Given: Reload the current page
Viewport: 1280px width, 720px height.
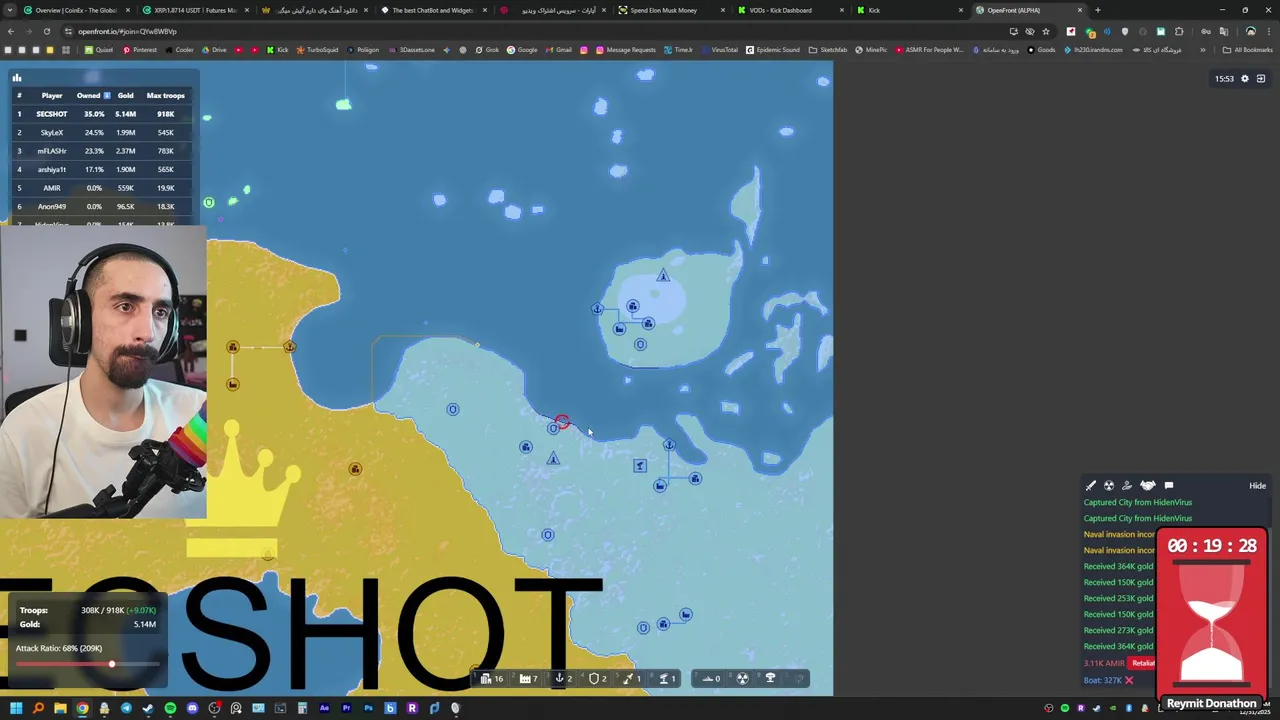Looking at the screenshot, I should 46,31.
